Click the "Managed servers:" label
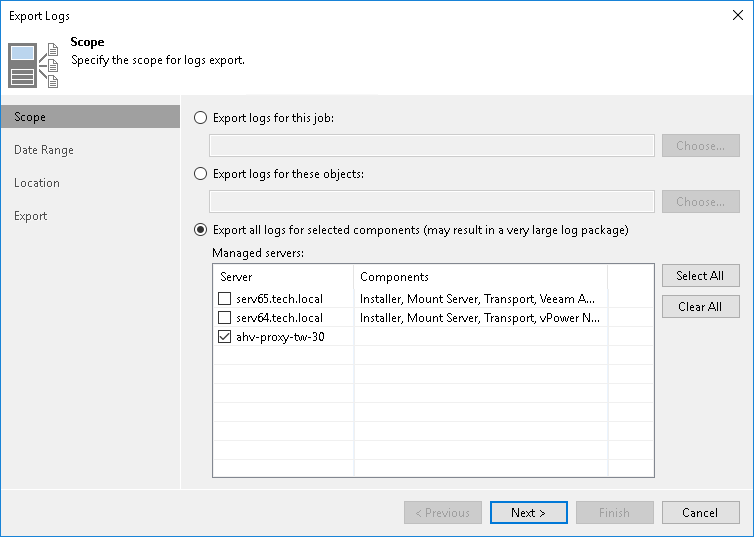Viewport: 754px width, 537px height. coord(258,253)
